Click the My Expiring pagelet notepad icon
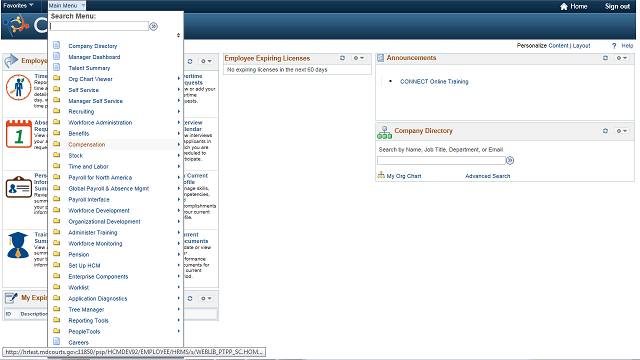640x360 pixels. tap(11, 298)
